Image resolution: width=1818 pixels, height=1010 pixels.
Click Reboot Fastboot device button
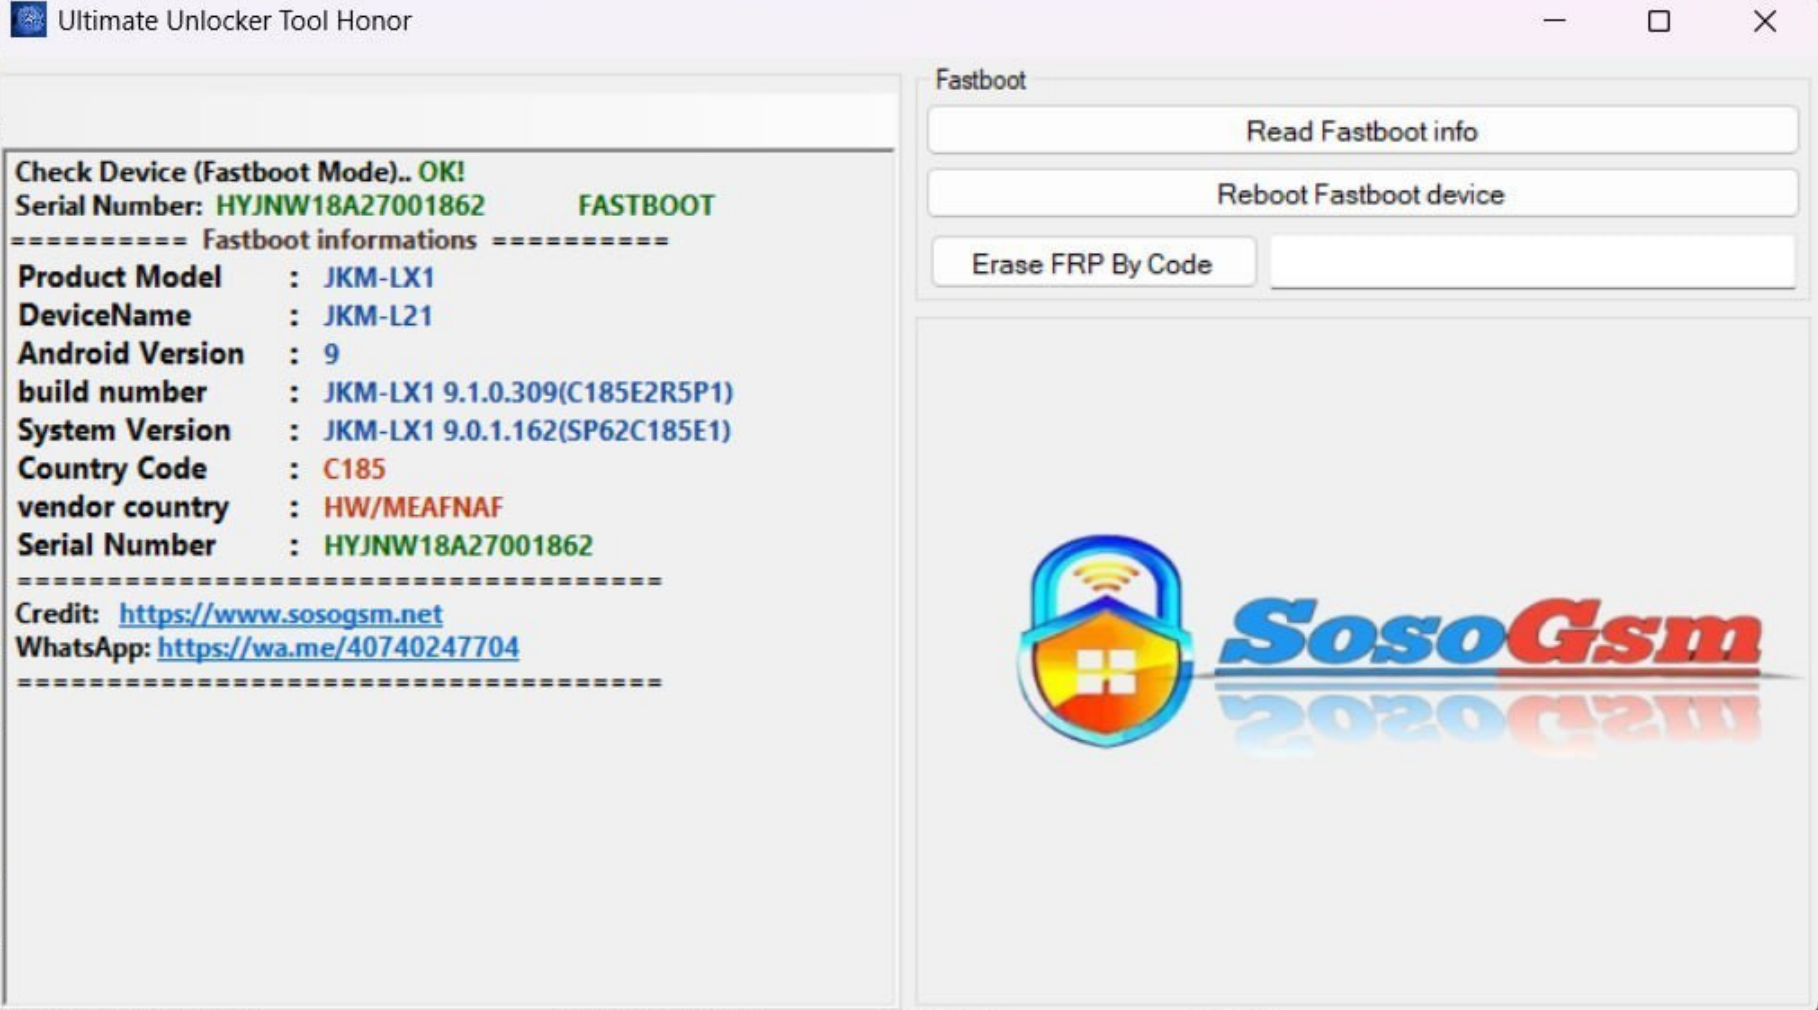[1362, 194]
